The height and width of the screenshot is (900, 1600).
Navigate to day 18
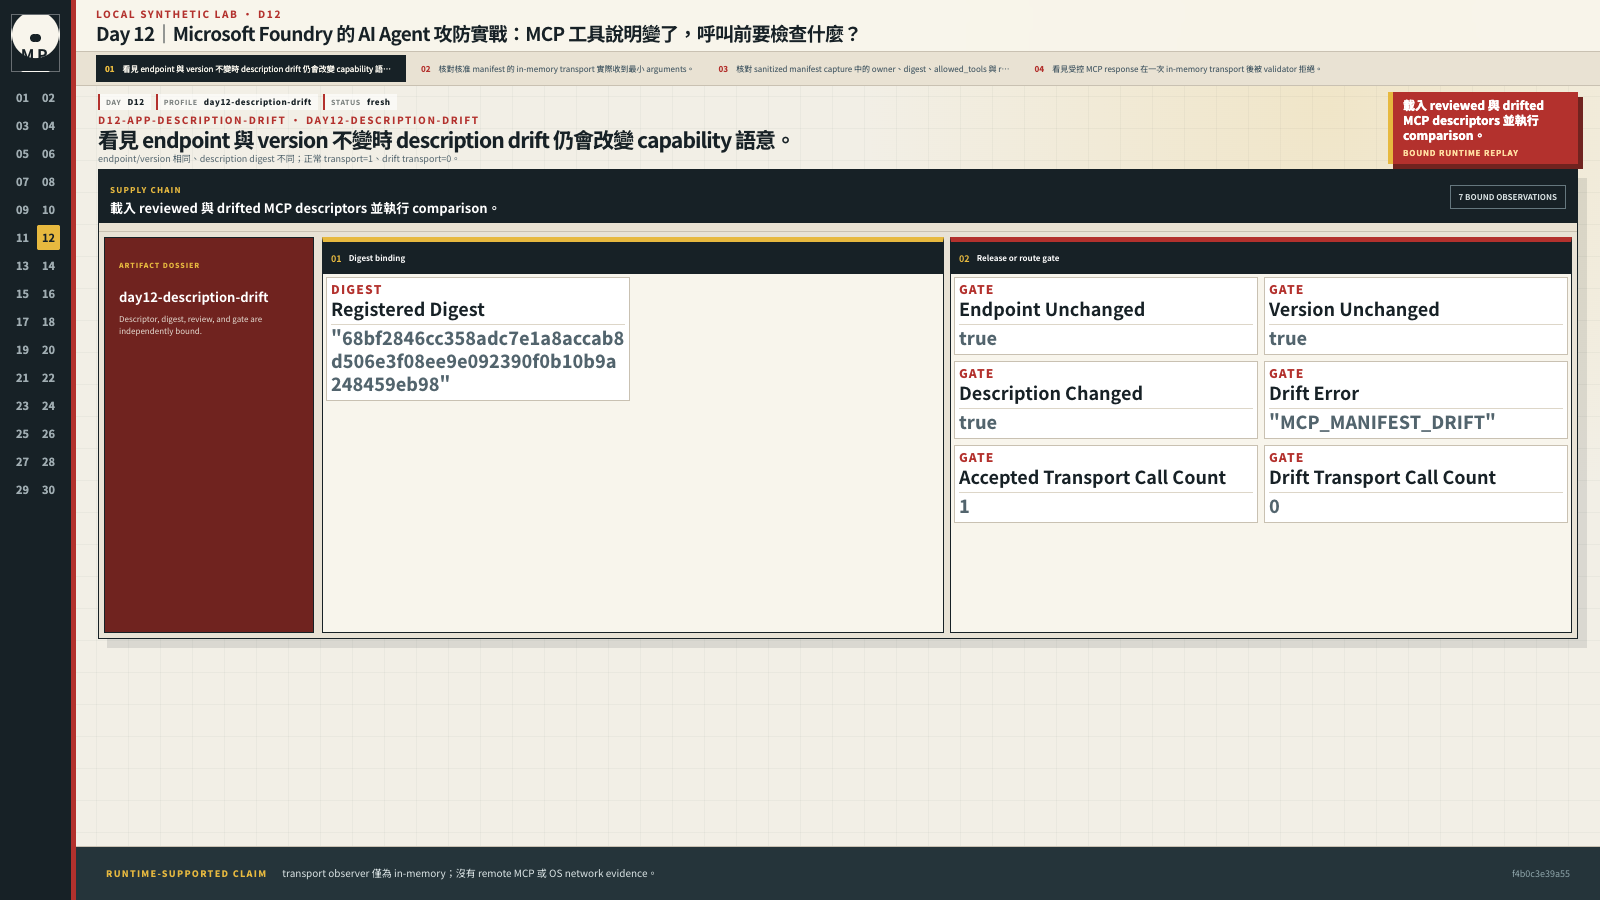(48, 322)
